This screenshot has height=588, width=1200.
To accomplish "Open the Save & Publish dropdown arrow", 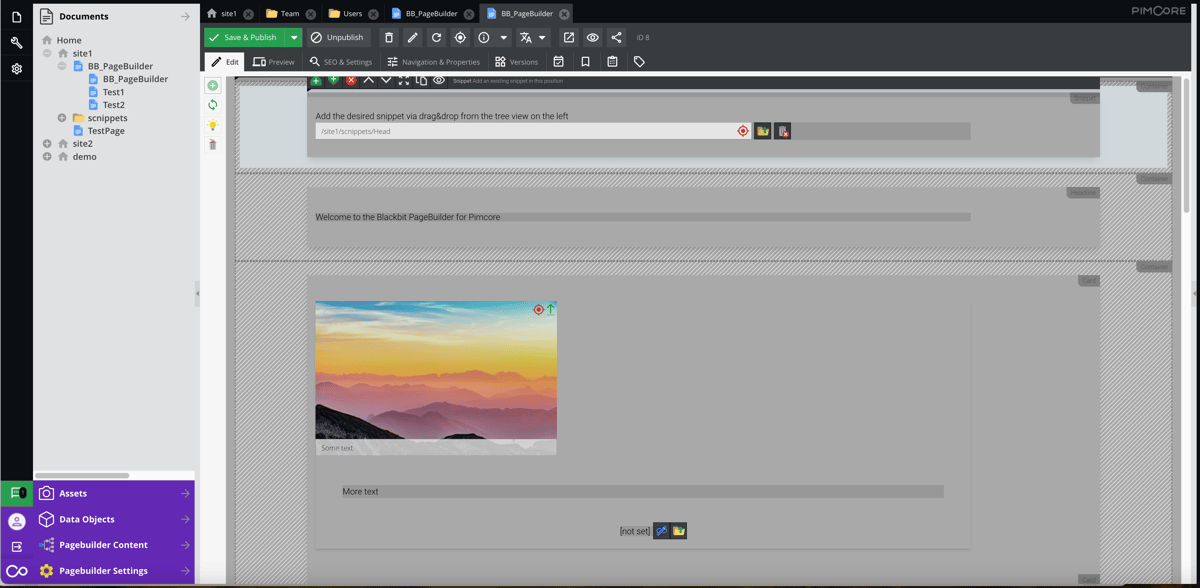I will point(295,36).
